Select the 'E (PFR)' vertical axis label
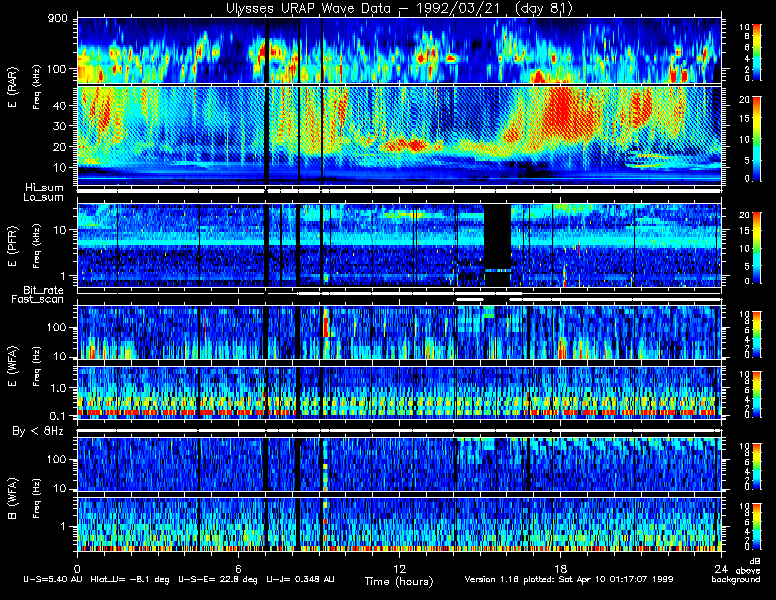Viewport: 776px width, 600px height. (12, 246)
